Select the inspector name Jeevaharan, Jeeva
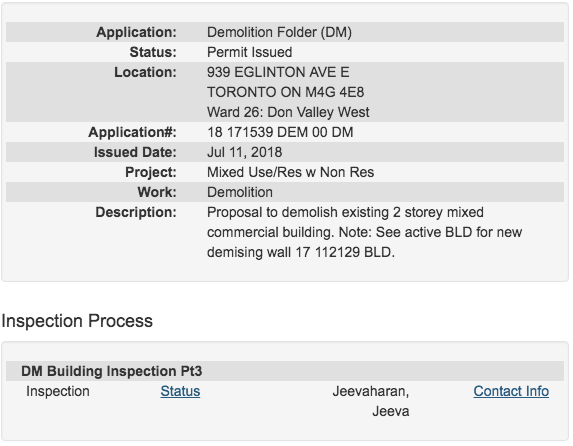Image resolution: width=573 pixels, height=446 pixels. [x=371, y=401]
